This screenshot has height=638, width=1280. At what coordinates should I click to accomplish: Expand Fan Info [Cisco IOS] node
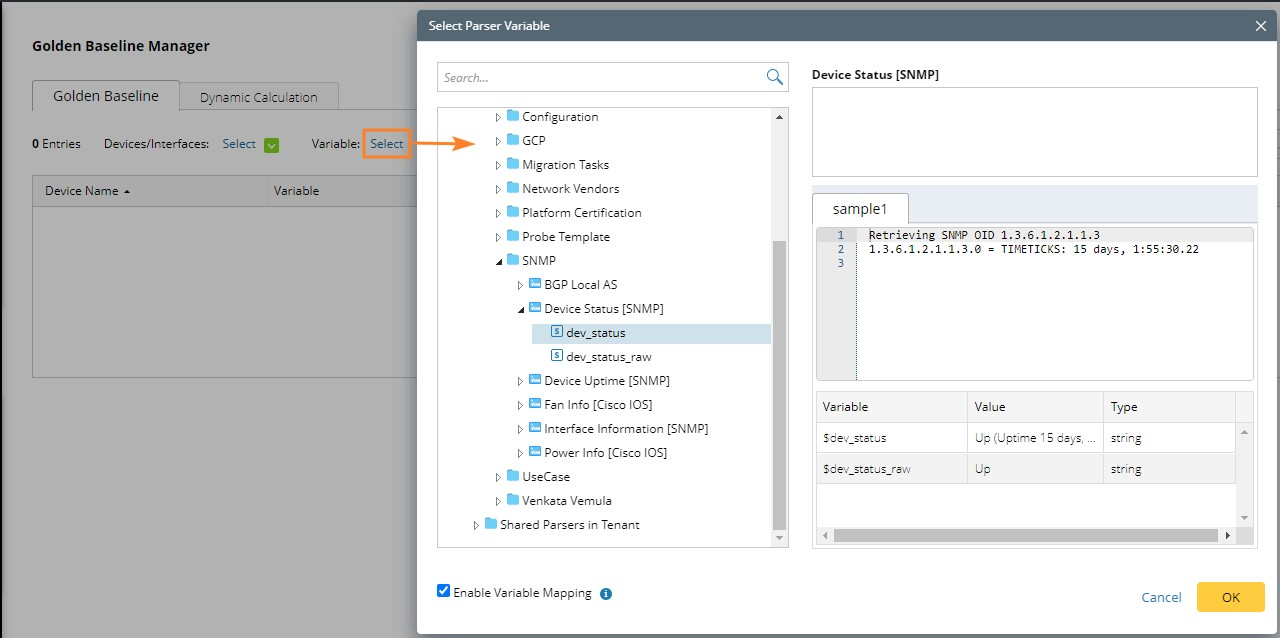520,405
